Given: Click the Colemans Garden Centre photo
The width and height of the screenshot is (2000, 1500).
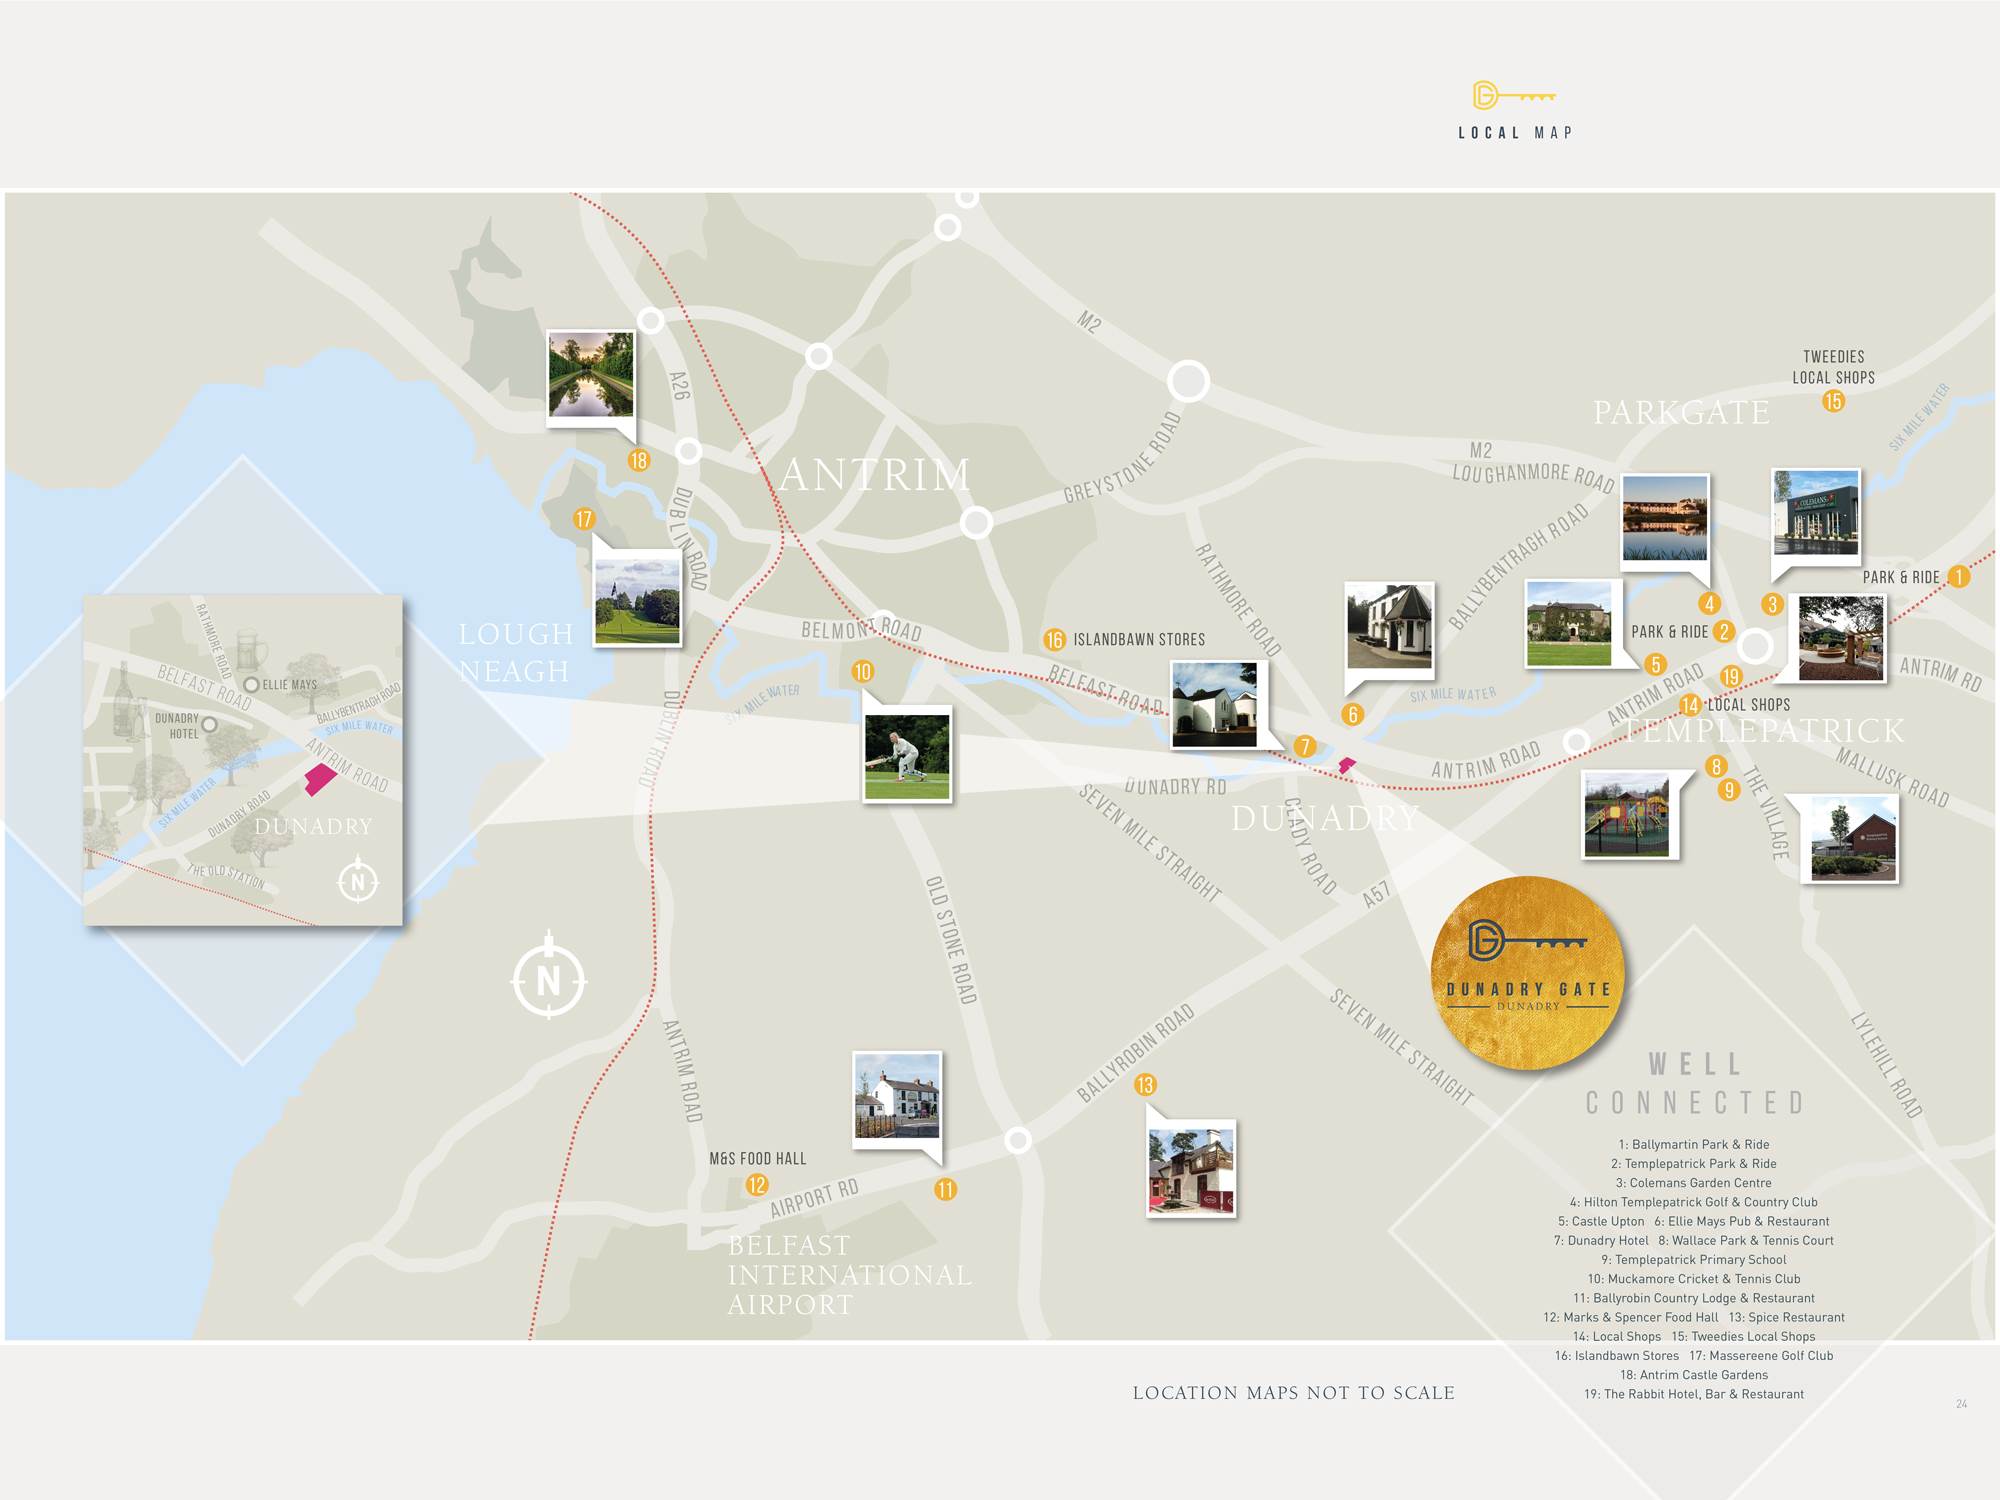Looking at the screenshot, I should [x=1815, y=512].
